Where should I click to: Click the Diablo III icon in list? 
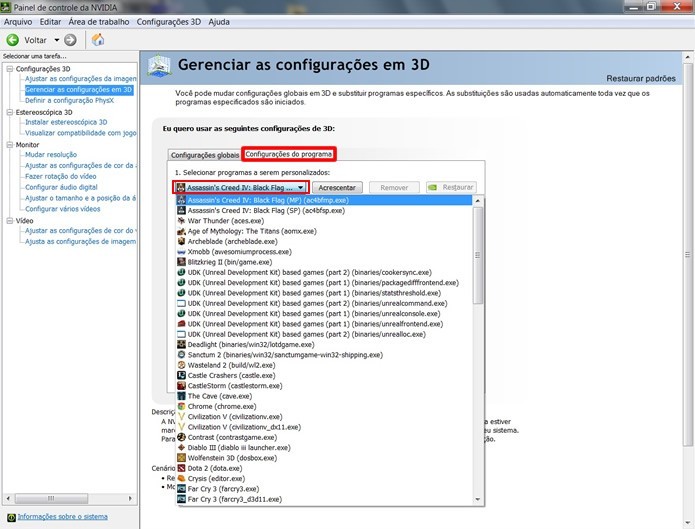(x=181, y=447)
